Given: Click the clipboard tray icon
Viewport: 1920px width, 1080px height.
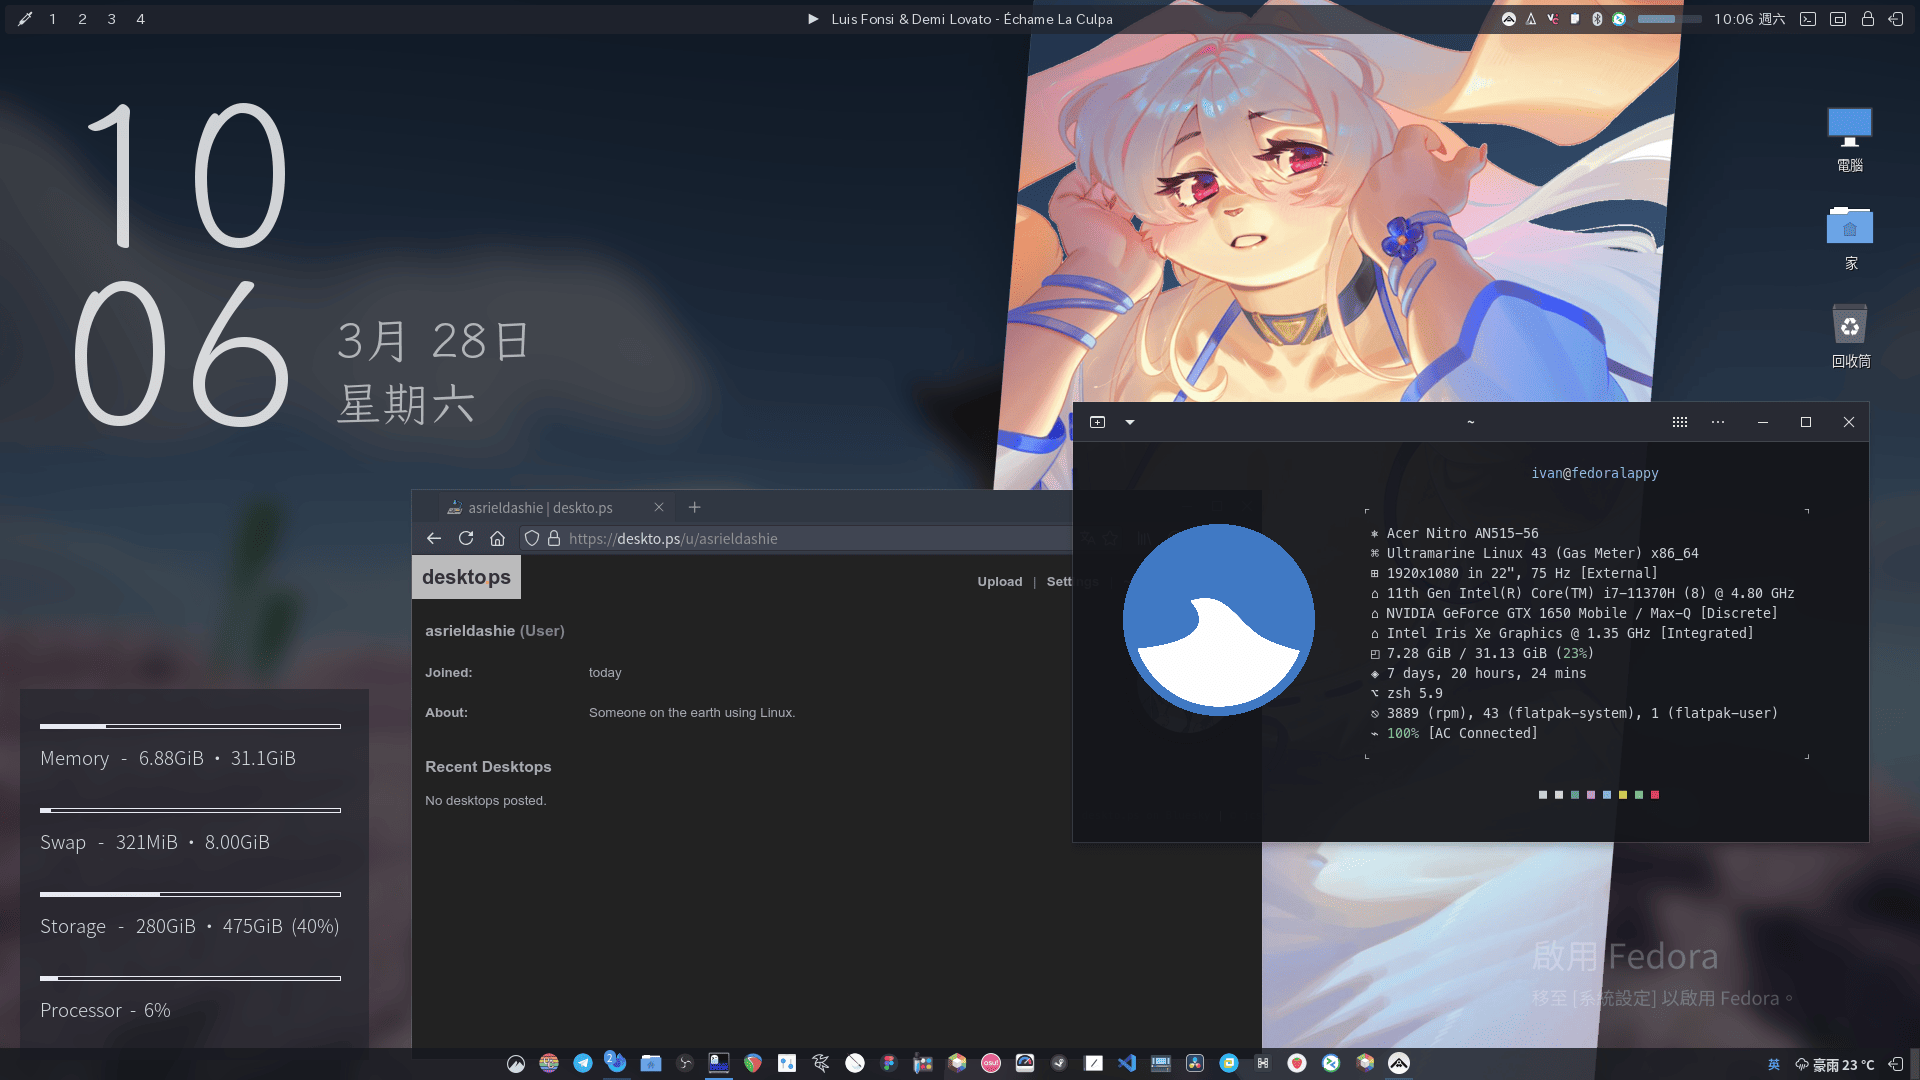Looking at the screenshot, I should pos(1575,19).
